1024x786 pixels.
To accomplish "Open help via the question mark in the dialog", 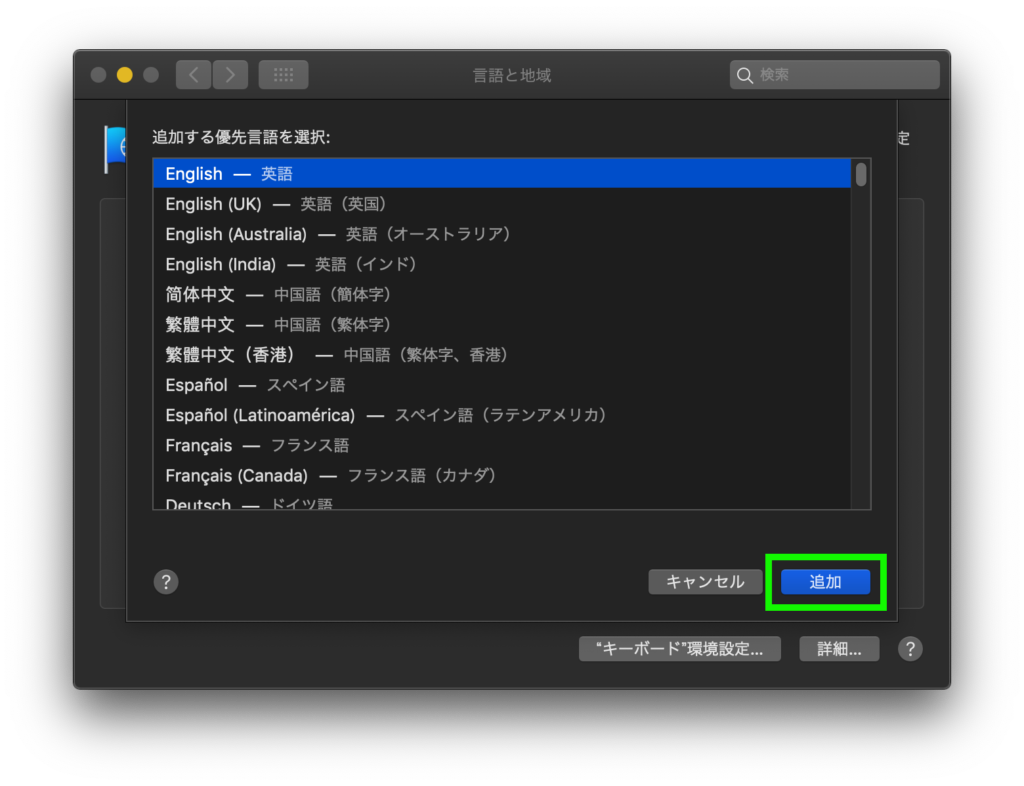I will pos(166,581).
